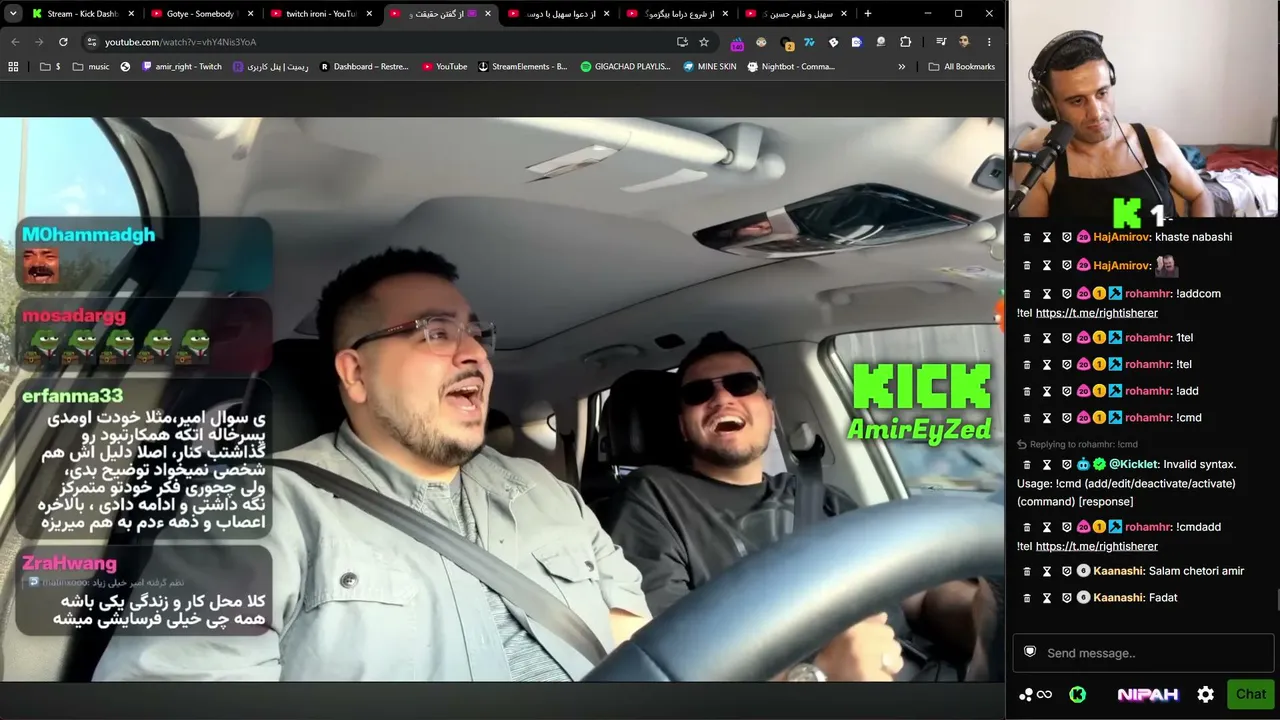Close the twitch ironi YouTube tab
Image resolution: width=1280 pixels, height=720 pixels.
coord(369,14)
